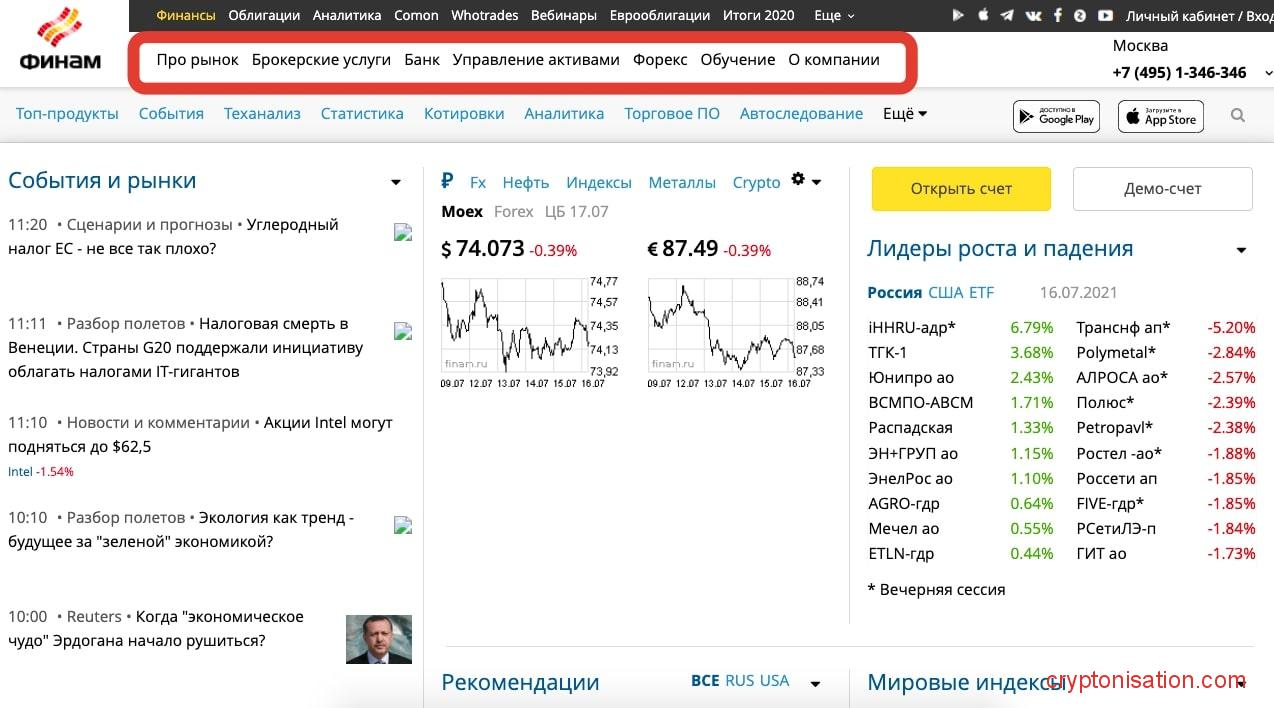Open the App Store download badge

pos(1160,115)
